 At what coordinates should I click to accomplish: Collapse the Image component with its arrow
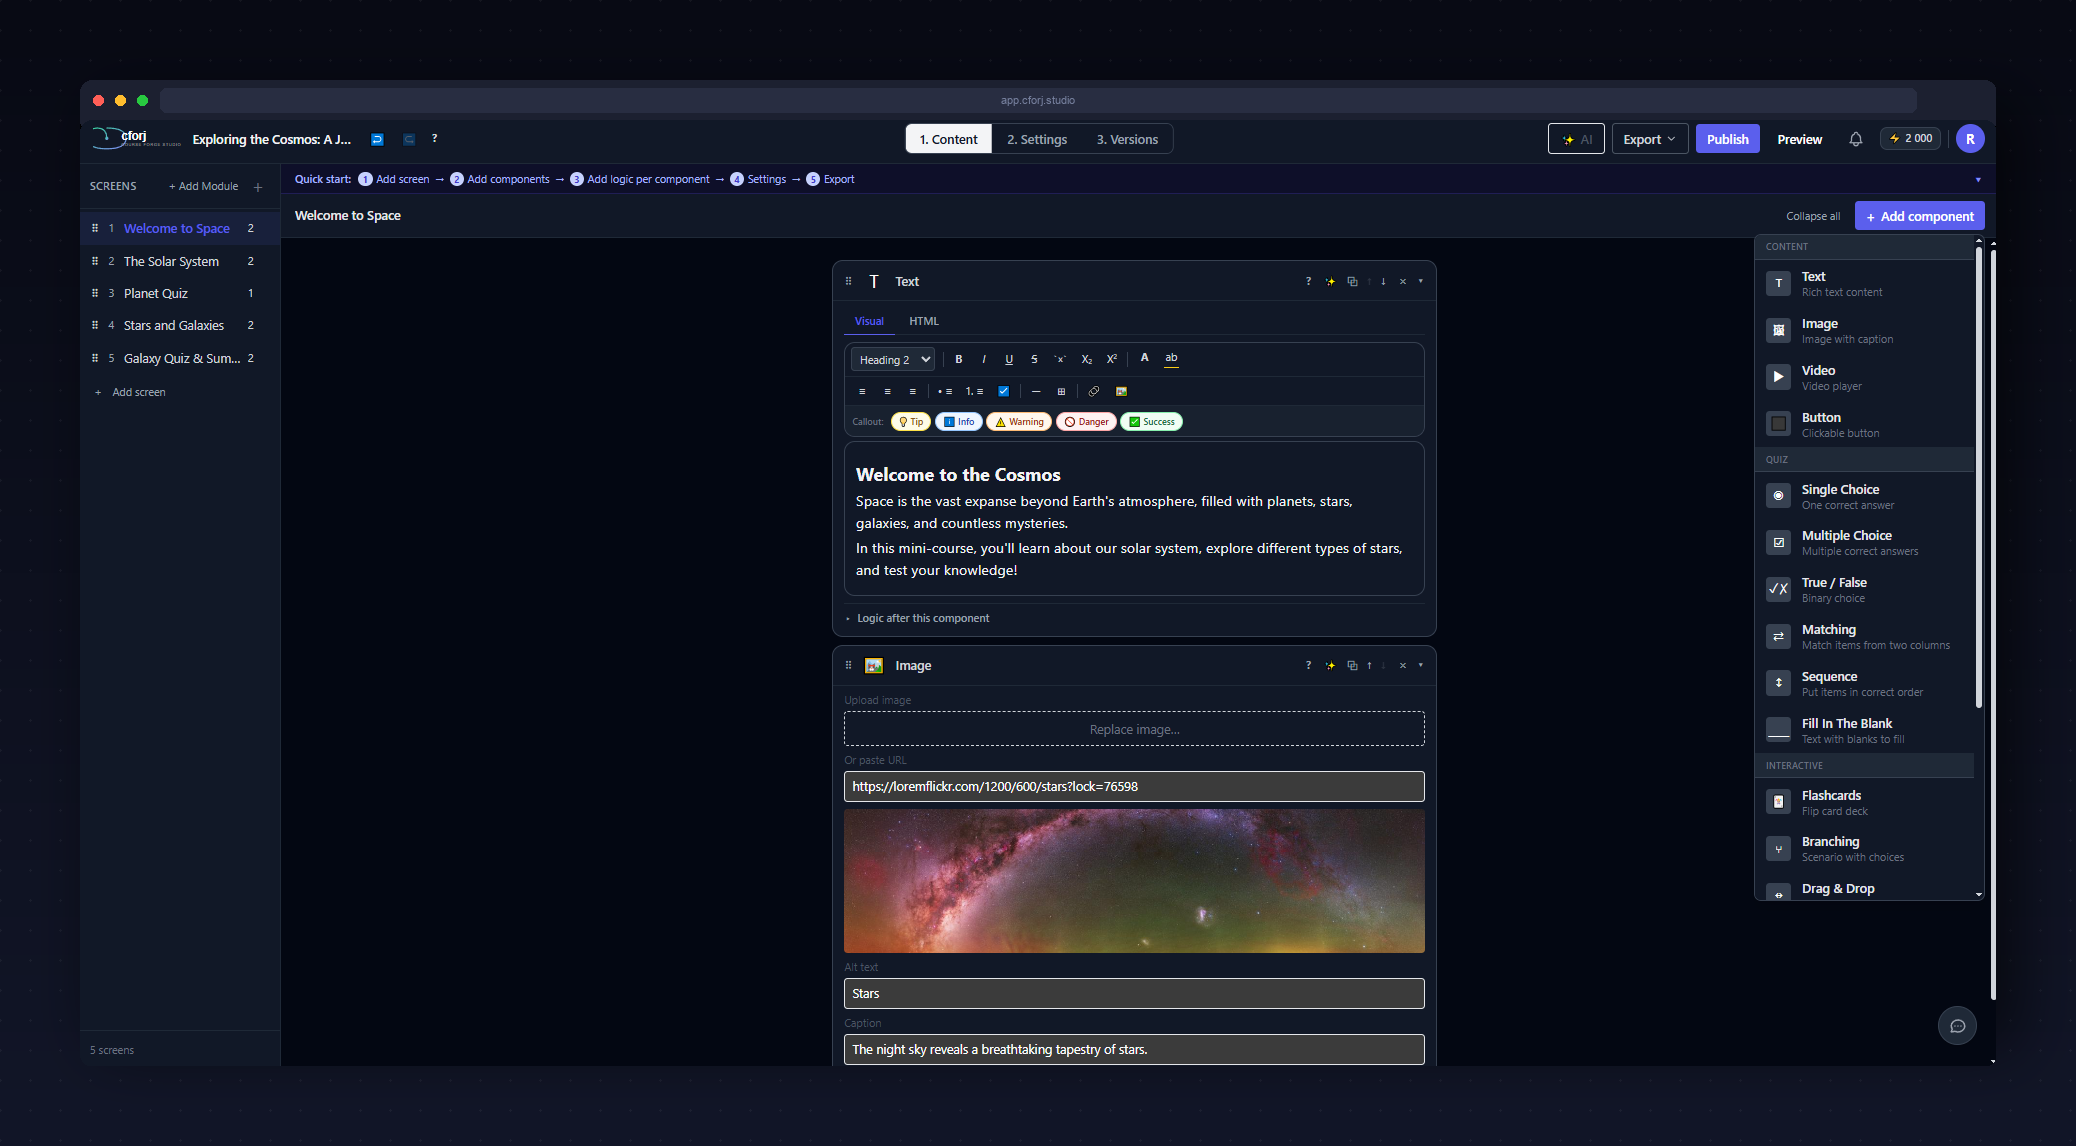click(x=1420, y=665)
